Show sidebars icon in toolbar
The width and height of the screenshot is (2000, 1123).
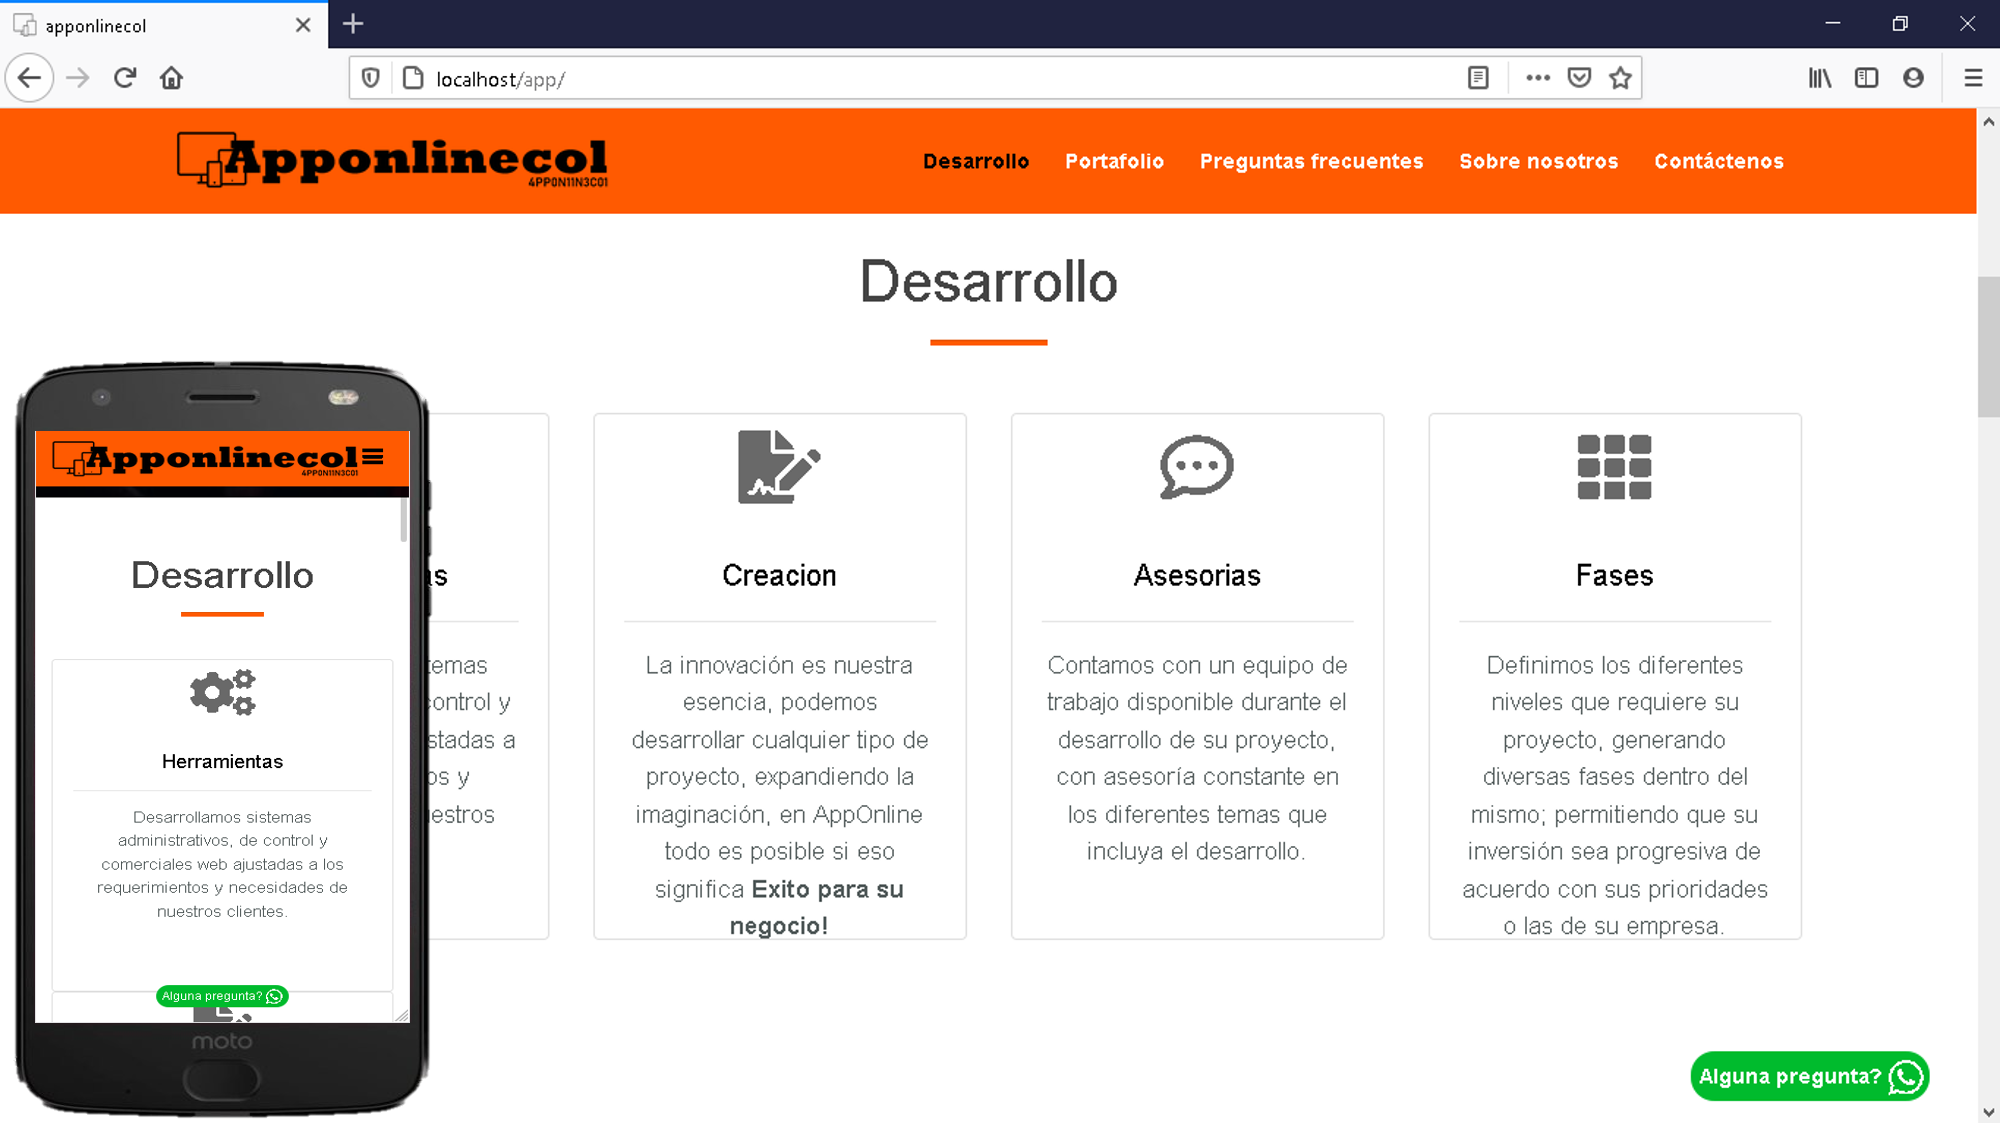point(1866,78)
